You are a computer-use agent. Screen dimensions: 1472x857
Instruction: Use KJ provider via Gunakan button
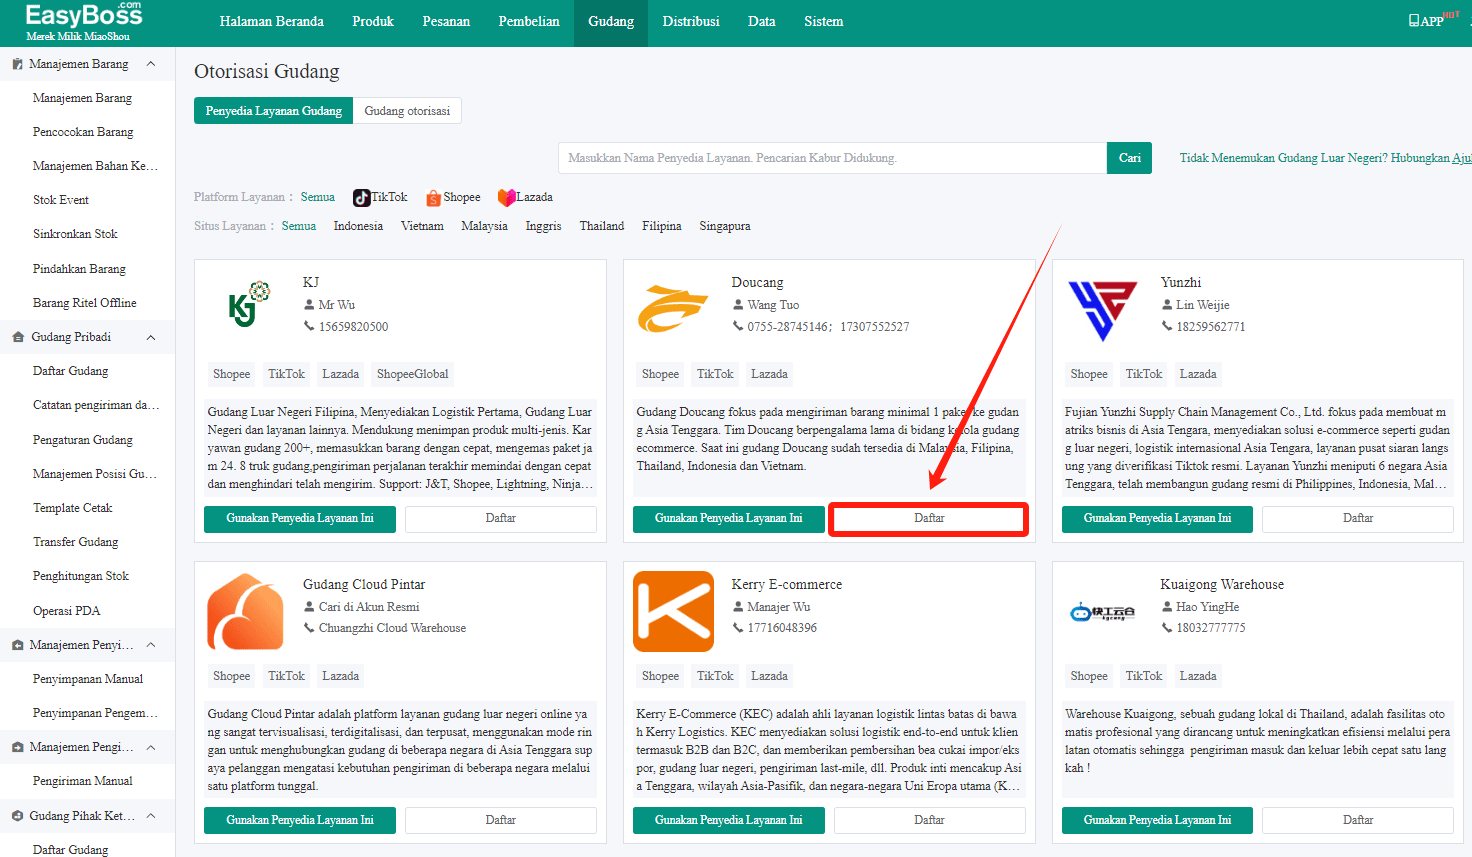coord(300,518)
